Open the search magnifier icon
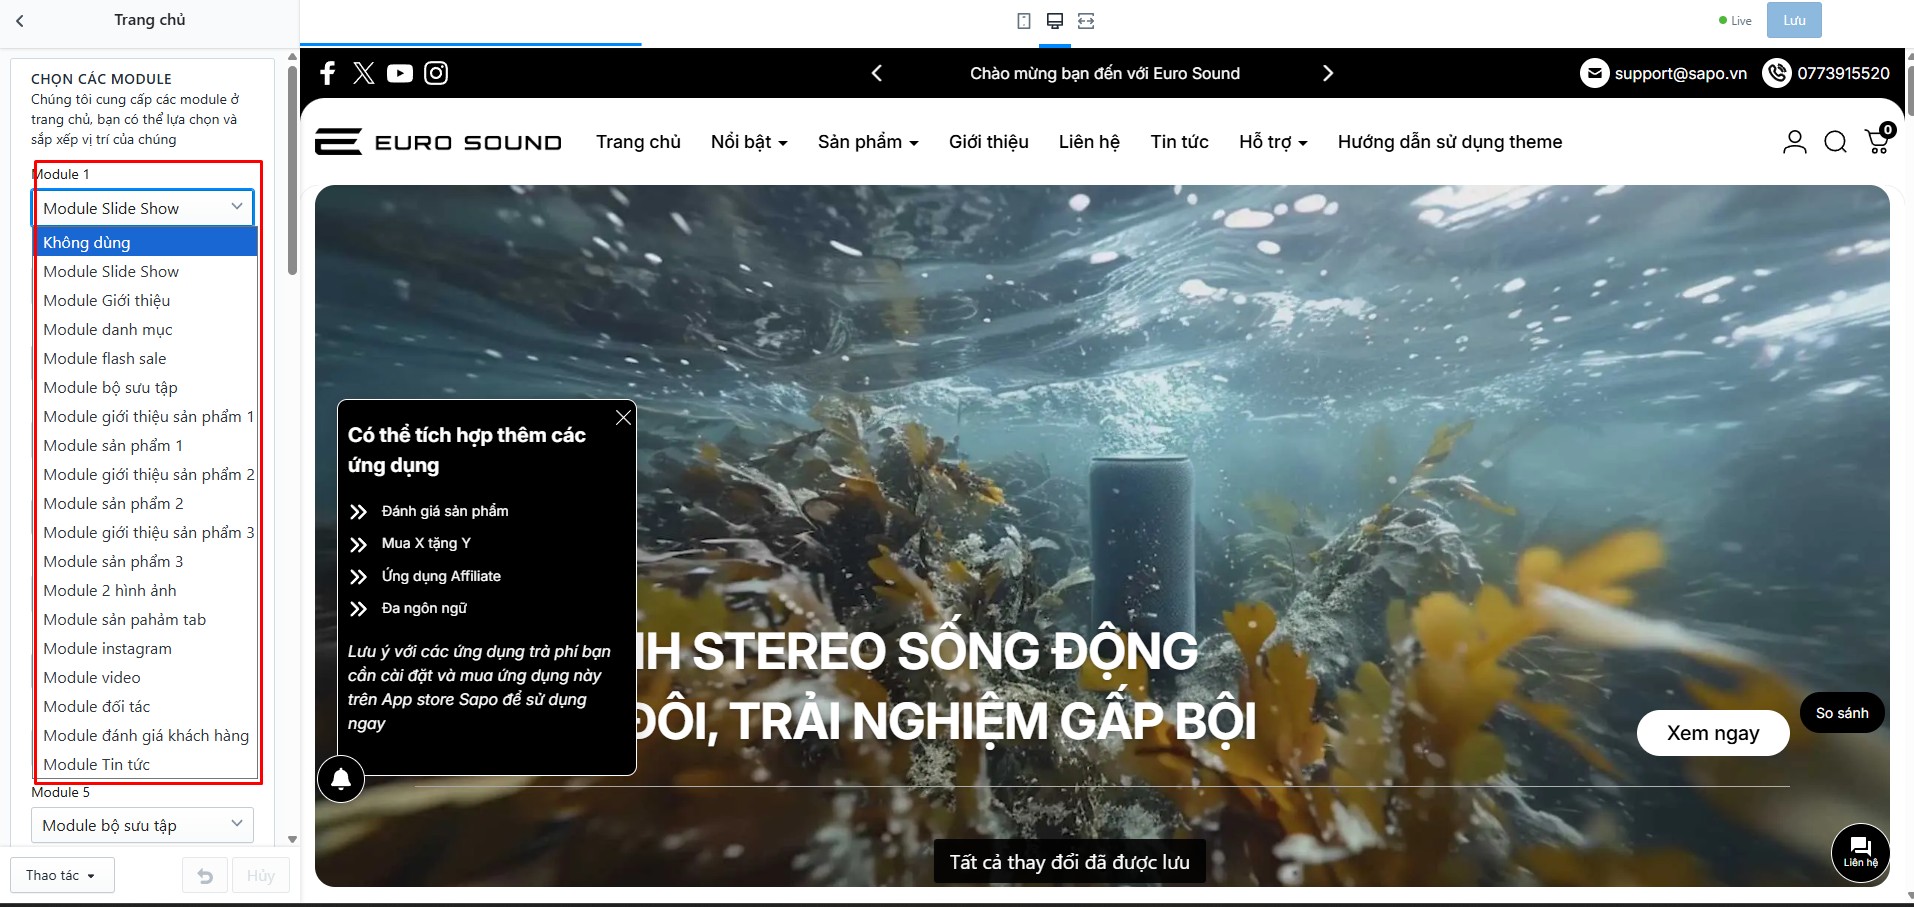This screenshot has width=1914, height=907. tap(1836, 142)
